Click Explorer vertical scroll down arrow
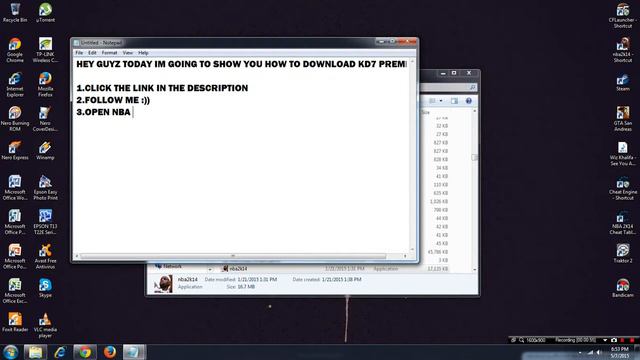 (x=474, y=269)
